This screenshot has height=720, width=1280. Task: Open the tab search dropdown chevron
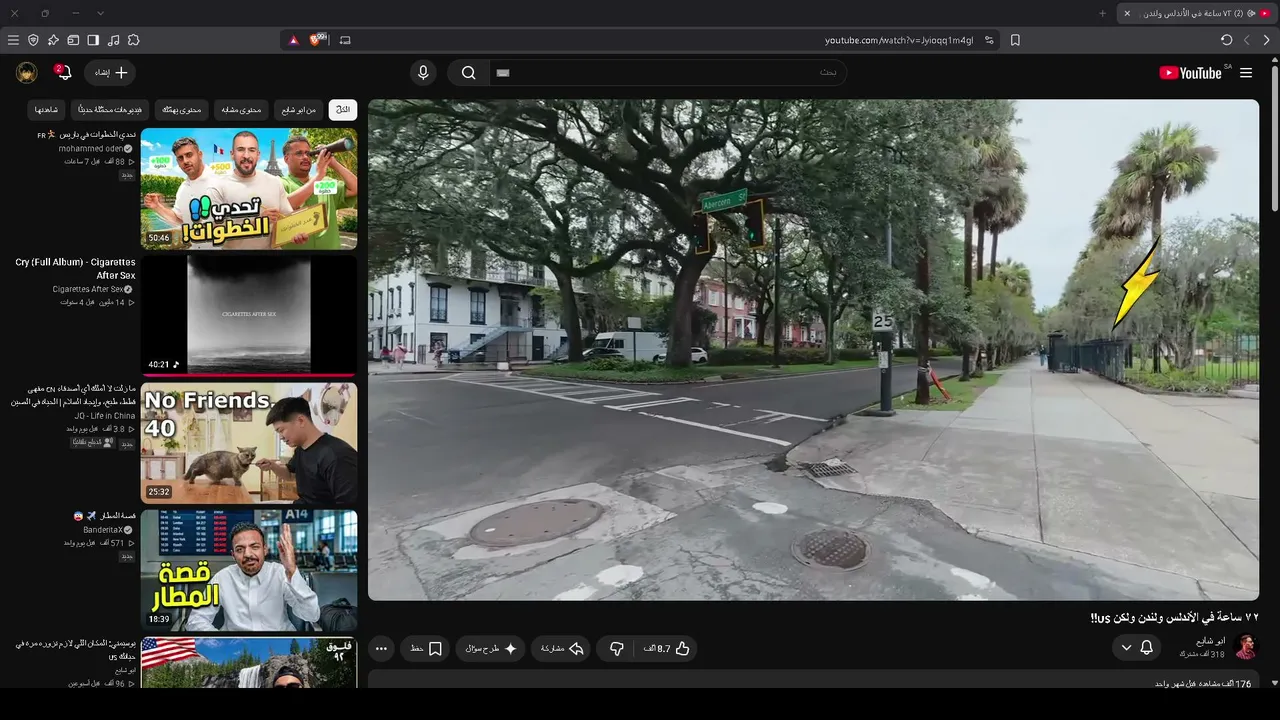100,13
